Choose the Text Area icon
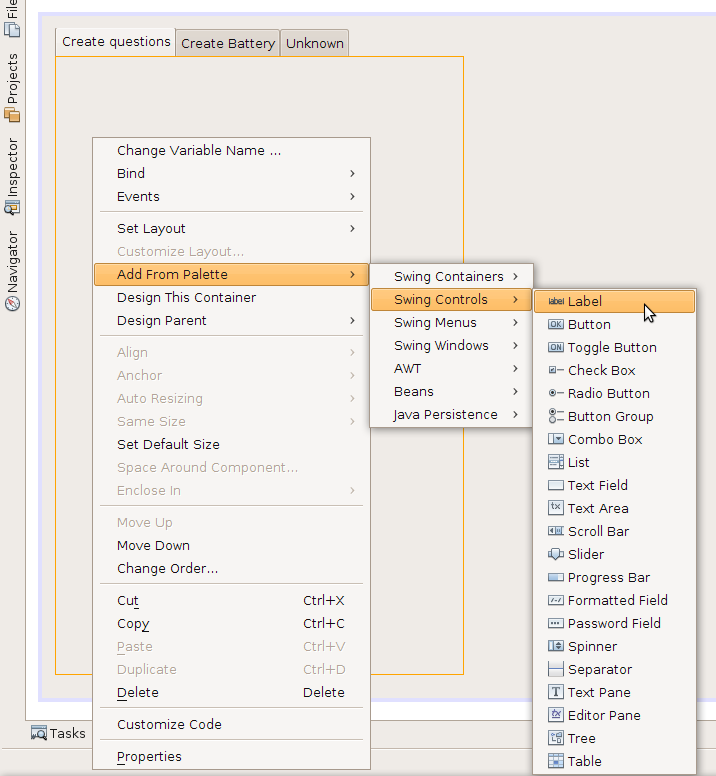716x776 pixels. (x=556, y=508)
